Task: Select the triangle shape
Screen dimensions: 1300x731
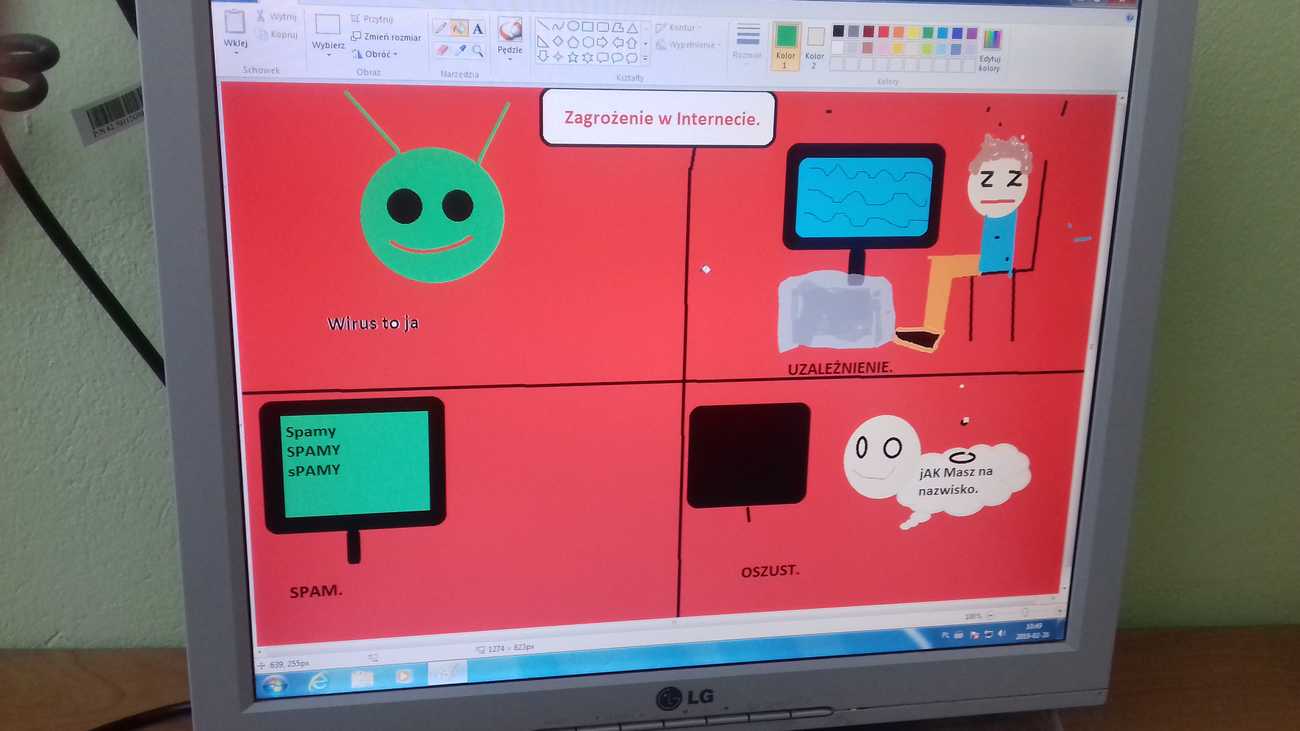Action: pyautogui.click(x=632, y=28)
